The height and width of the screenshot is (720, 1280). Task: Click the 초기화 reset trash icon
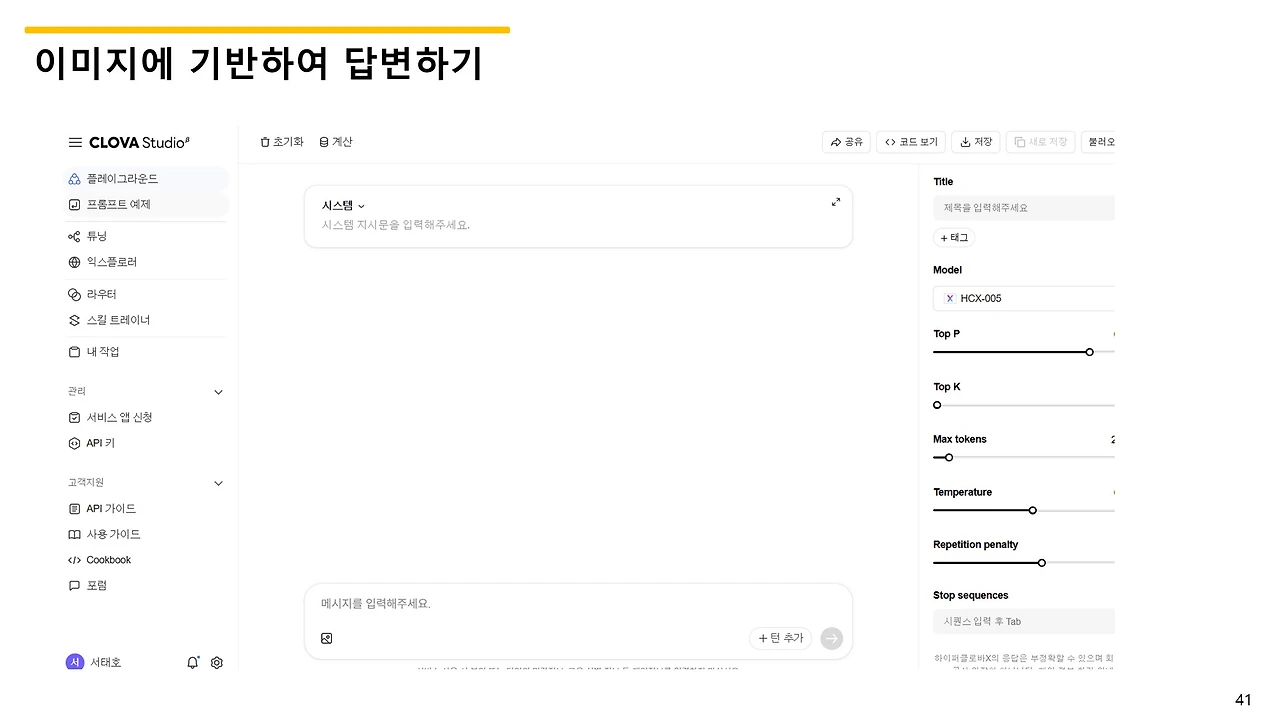[266, 141]
